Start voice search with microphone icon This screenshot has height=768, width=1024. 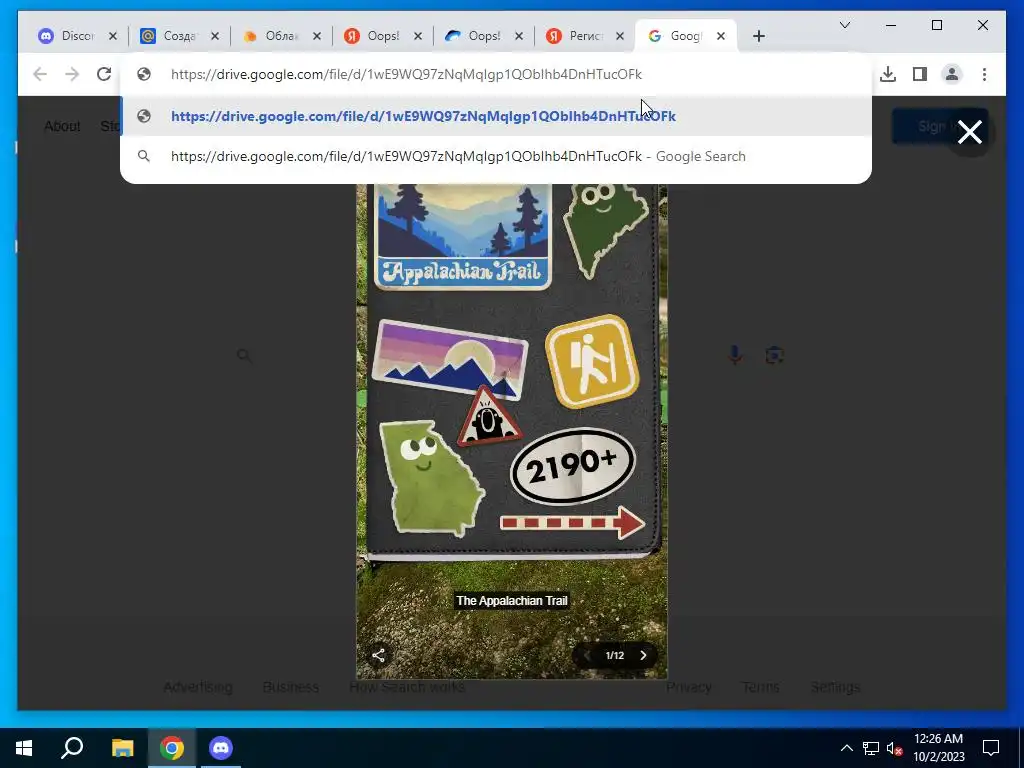[x=735, y=355]
